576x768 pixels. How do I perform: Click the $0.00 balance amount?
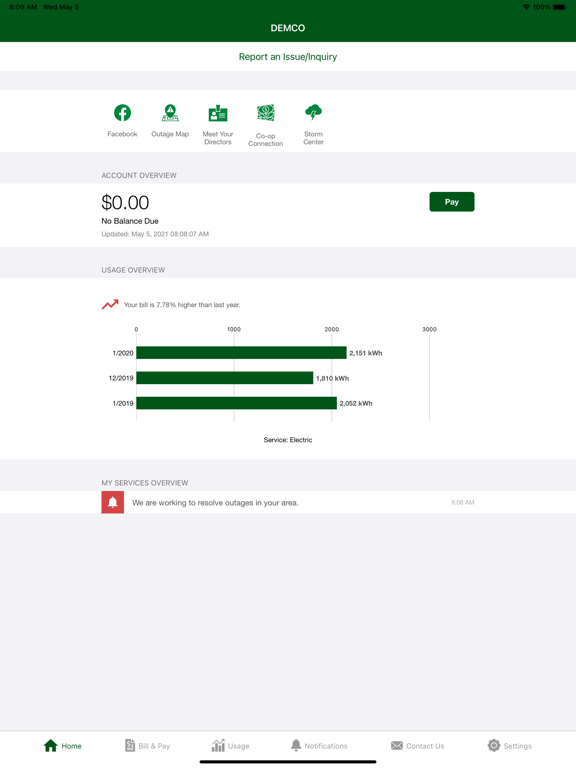[125, 202]
